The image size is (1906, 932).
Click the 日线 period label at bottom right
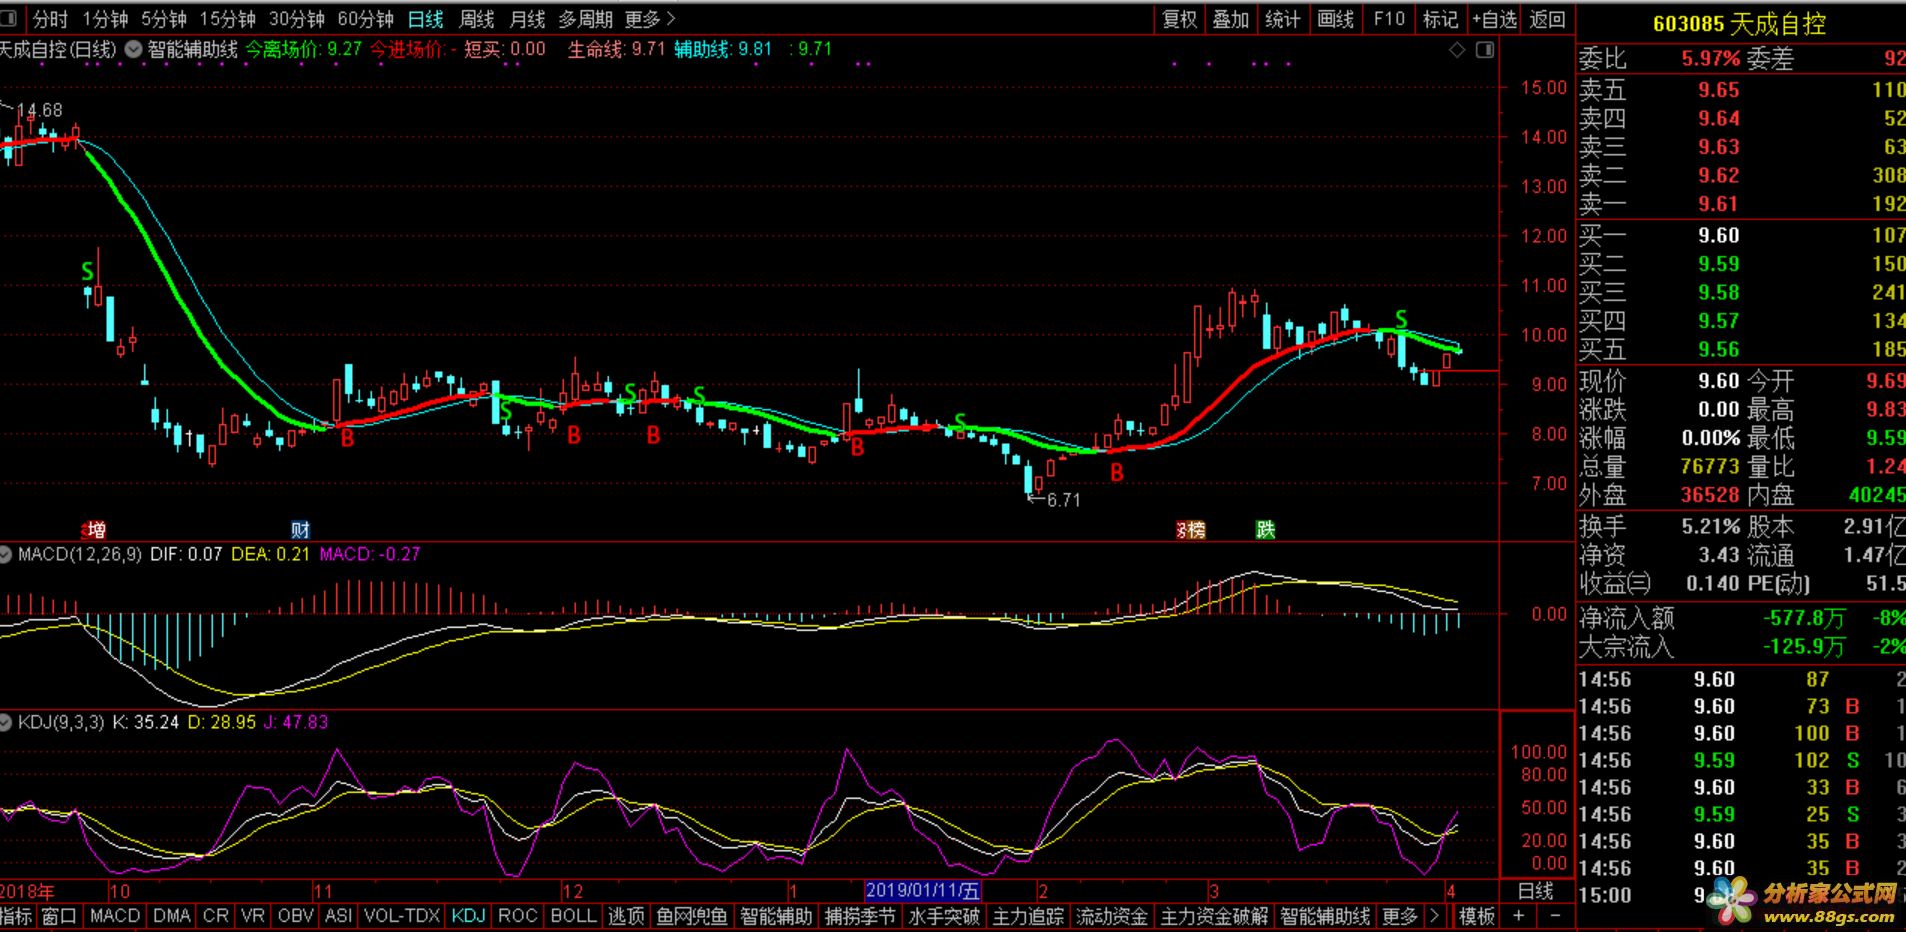(1536, 891)
